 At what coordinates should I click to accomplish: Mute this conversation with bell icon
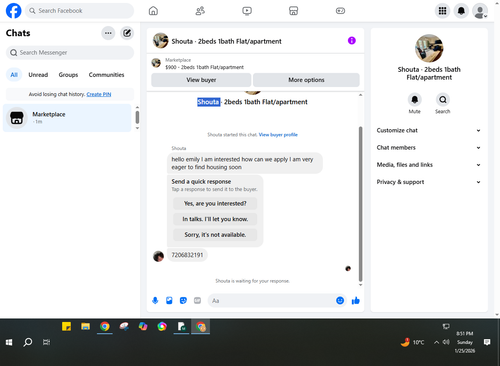[415, 99]
